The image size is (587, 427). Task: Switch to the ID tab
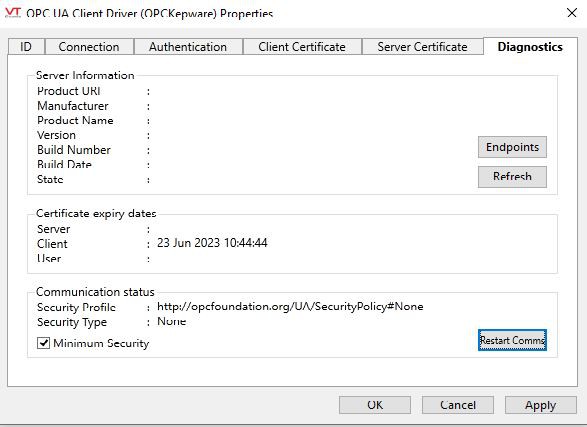click(x=26, y=47)
